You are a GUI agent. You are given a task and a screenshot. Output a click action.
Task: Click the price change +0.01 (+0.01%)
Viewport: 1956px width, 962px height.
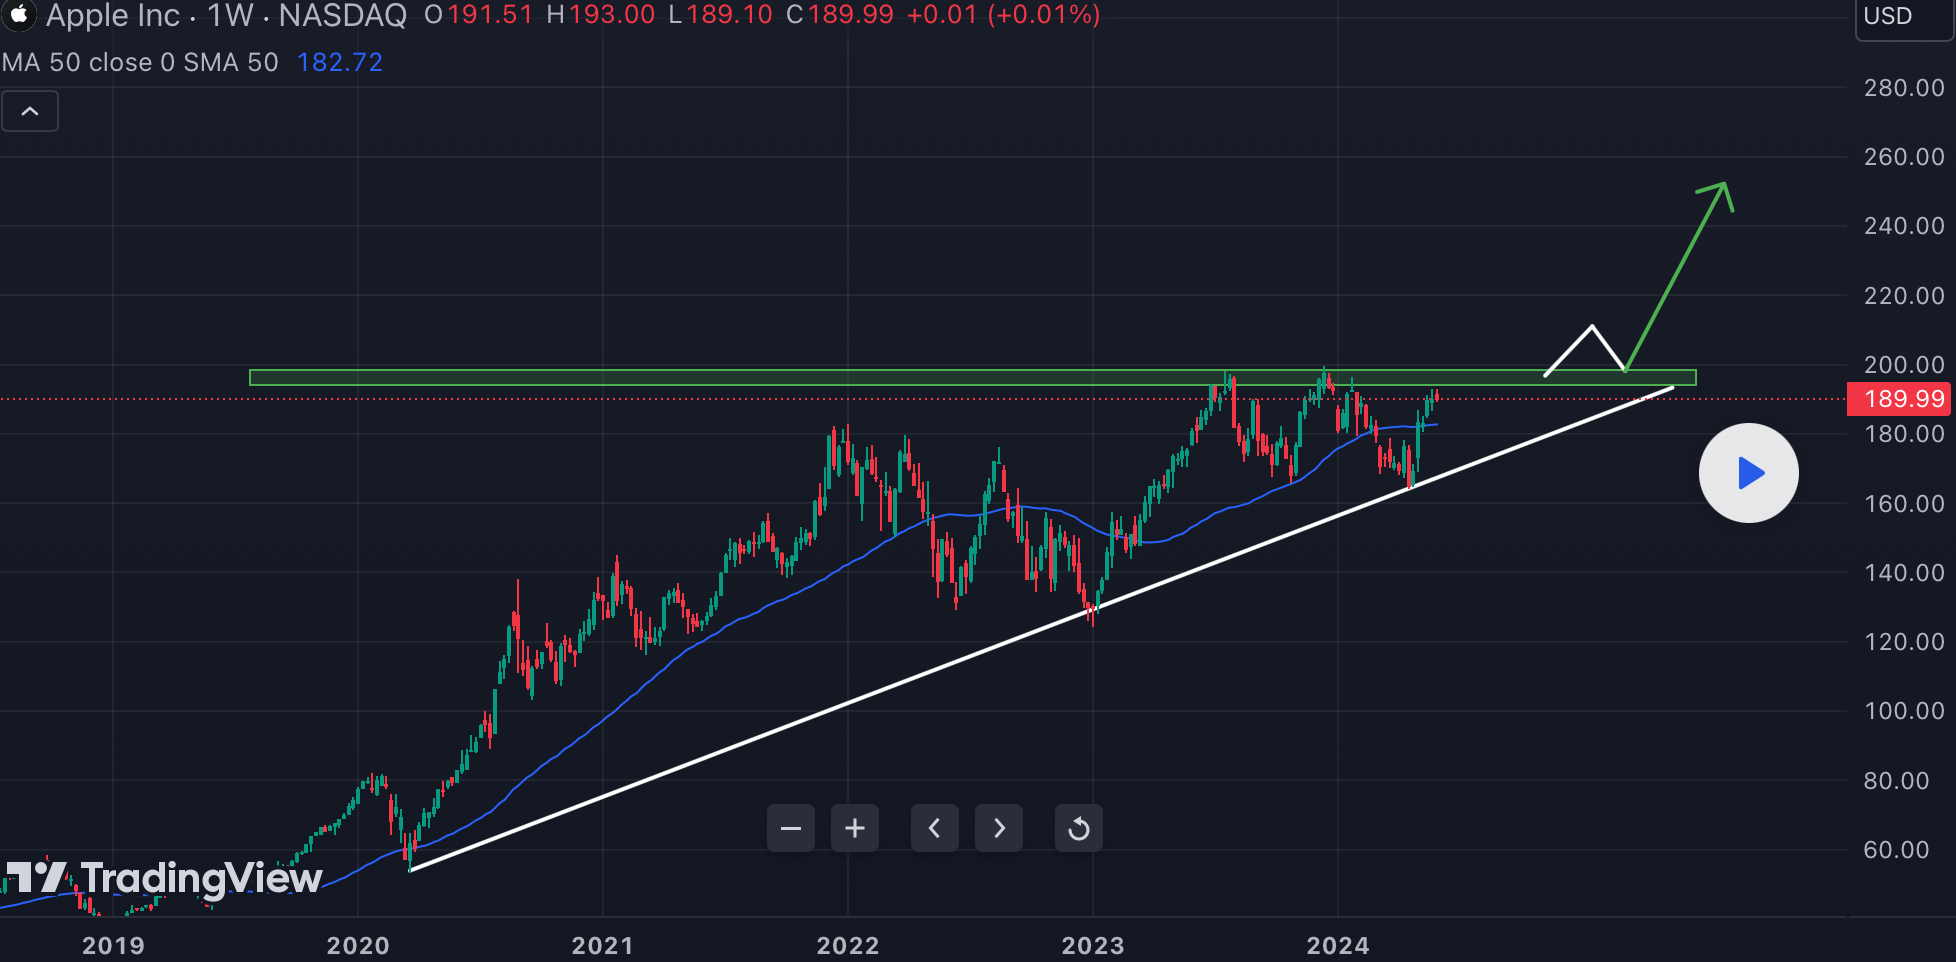(1003, 15)
